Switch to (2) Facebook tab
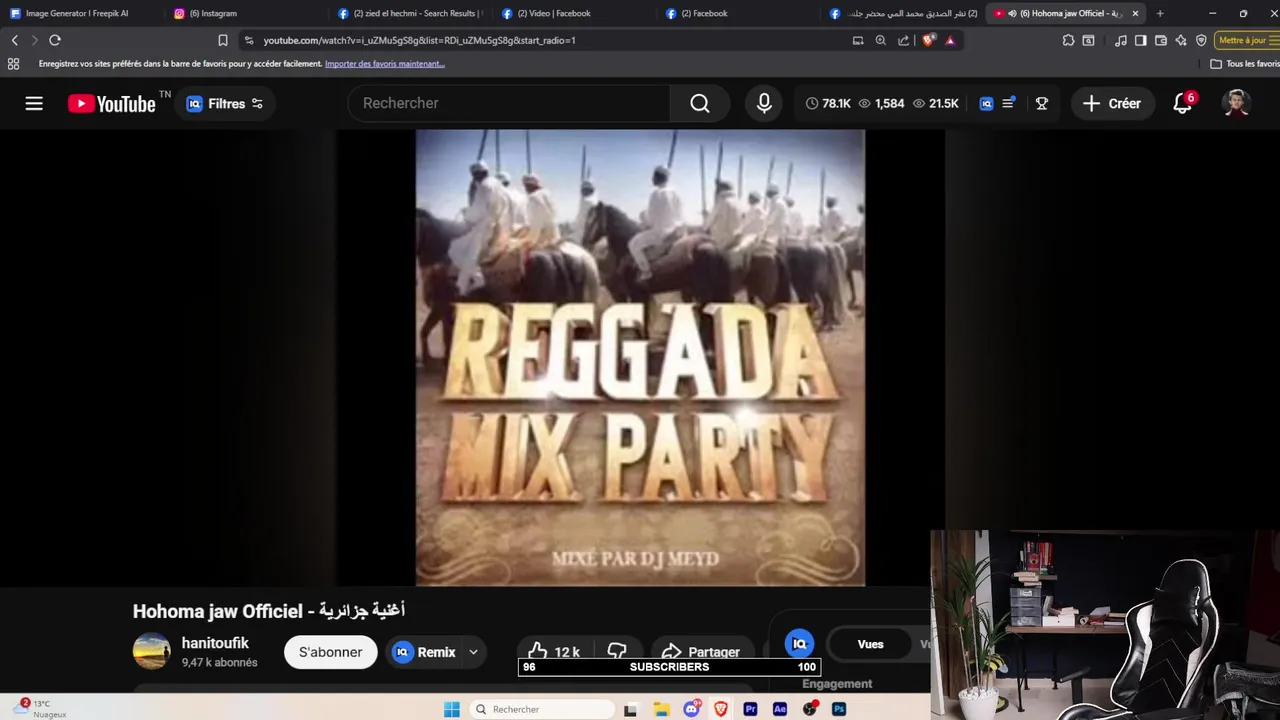The width and height of the screenshot is (1280, 720). (x=738, y=13)
